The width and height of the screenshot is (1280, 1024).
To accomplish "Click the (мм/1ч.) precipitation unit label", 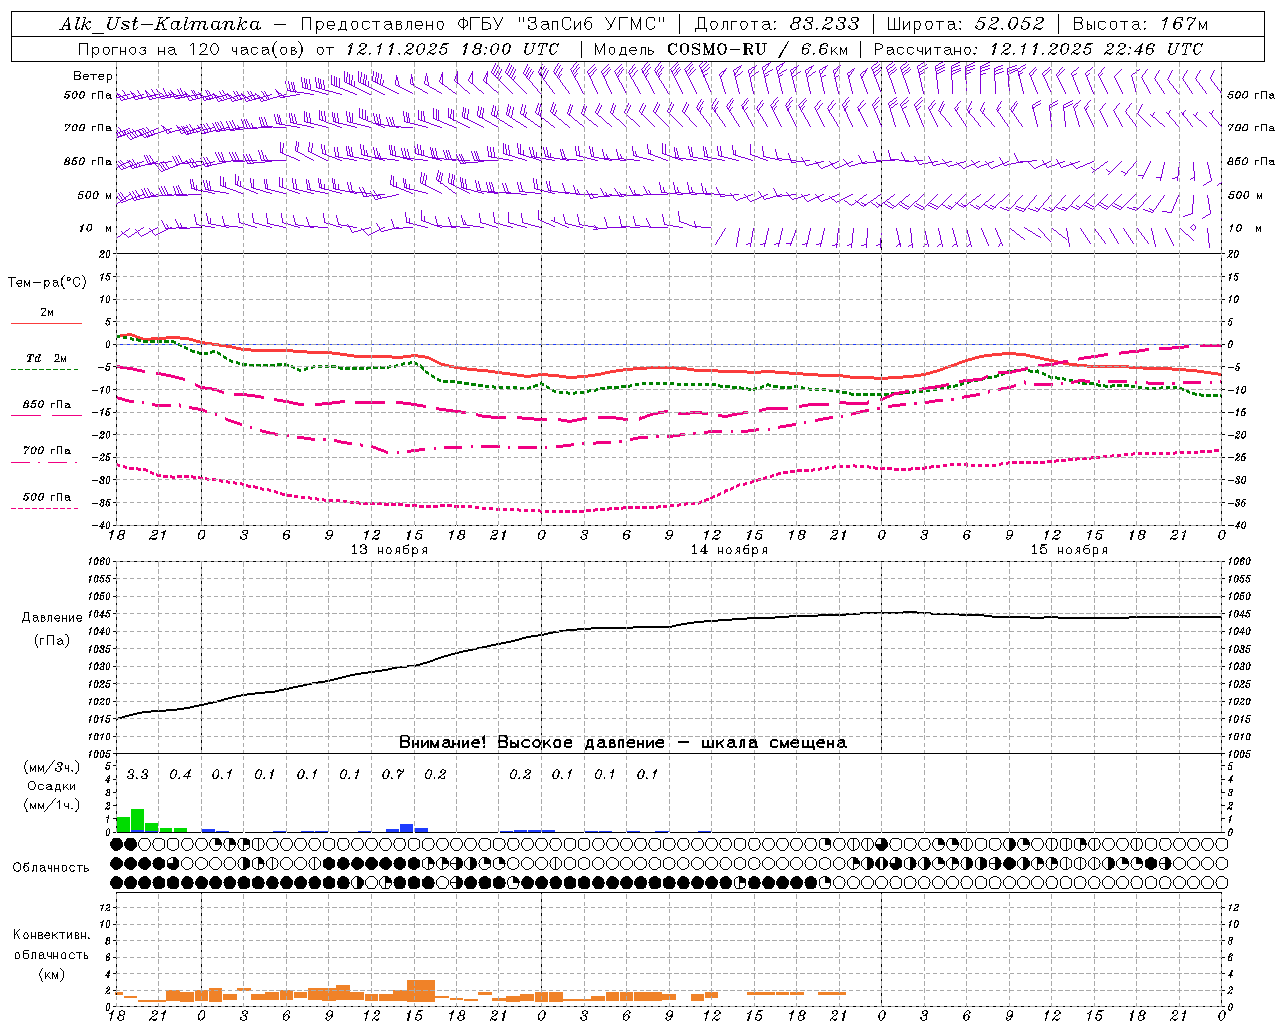I will [51, 804].
